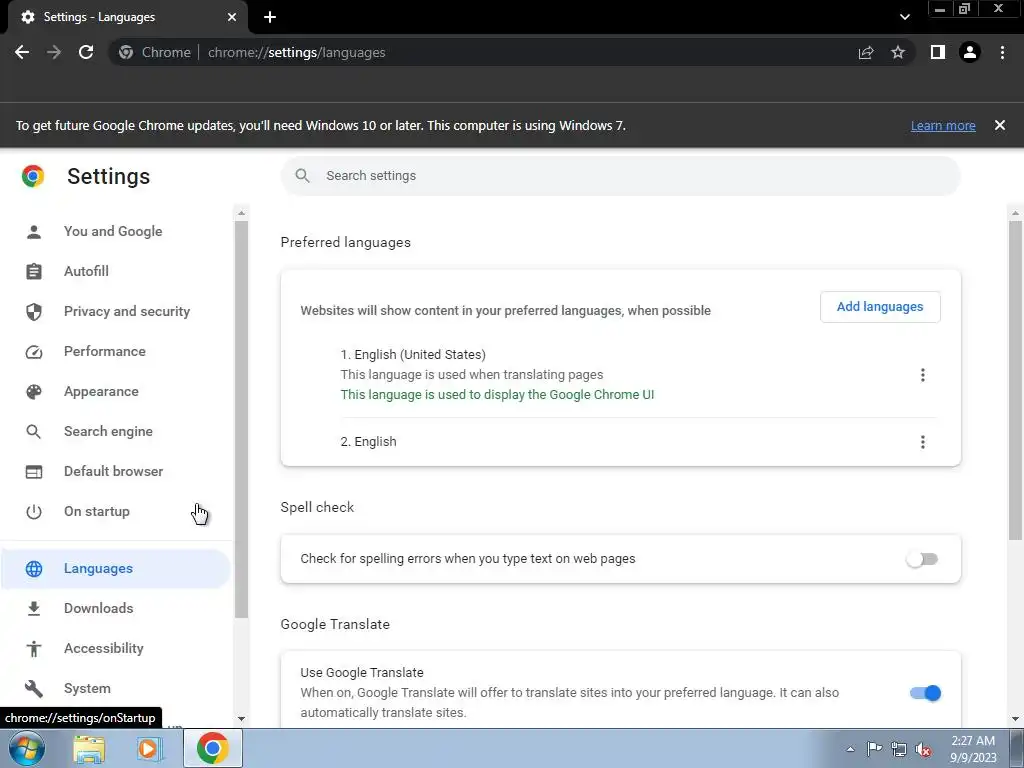Open the side panel icon

(938, 52)
